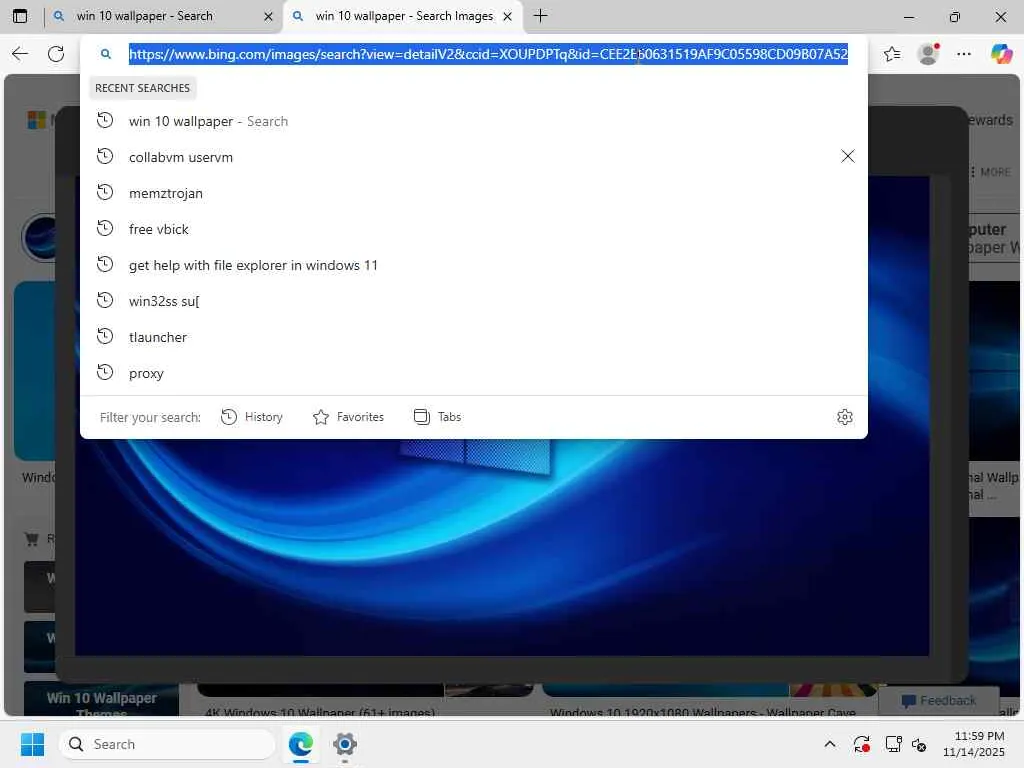Choose 'collabvm uservm' recent search

tap(473, 157)
